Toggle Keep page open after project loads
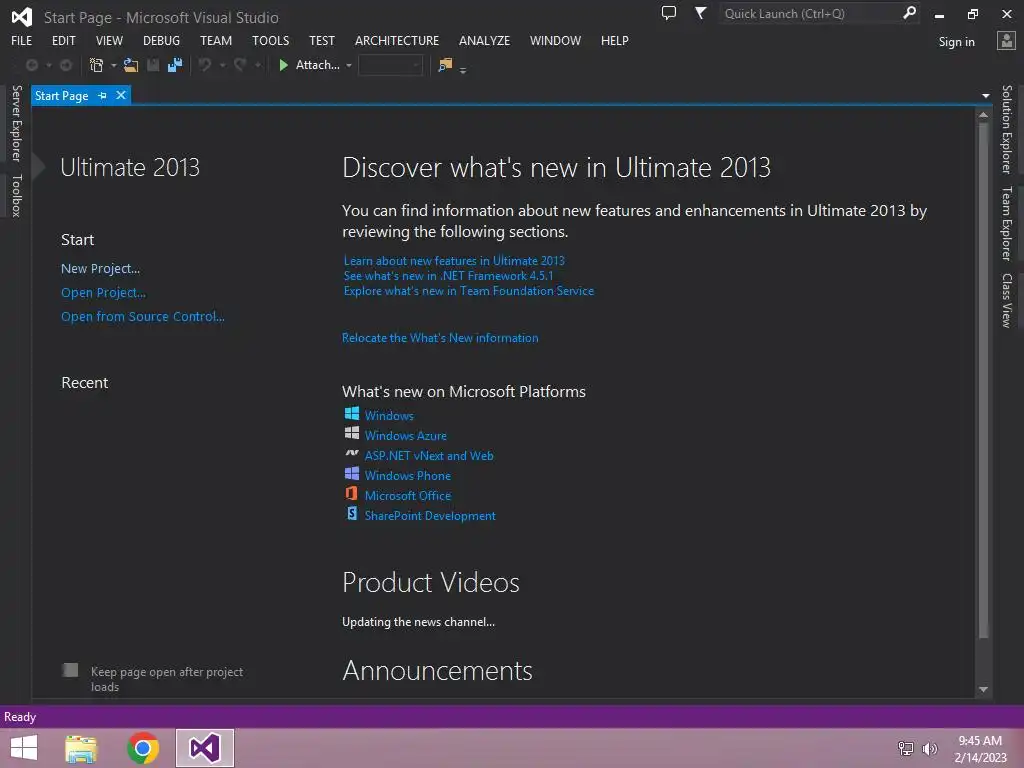1024x768 pixels. click(70, 670)
